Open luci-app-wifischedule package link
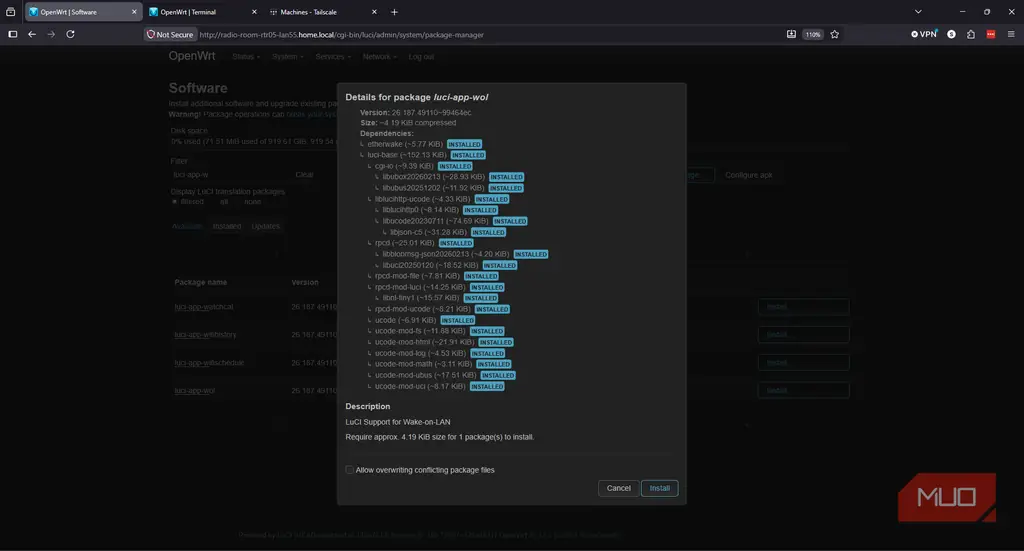 click(x=209, y=363)
